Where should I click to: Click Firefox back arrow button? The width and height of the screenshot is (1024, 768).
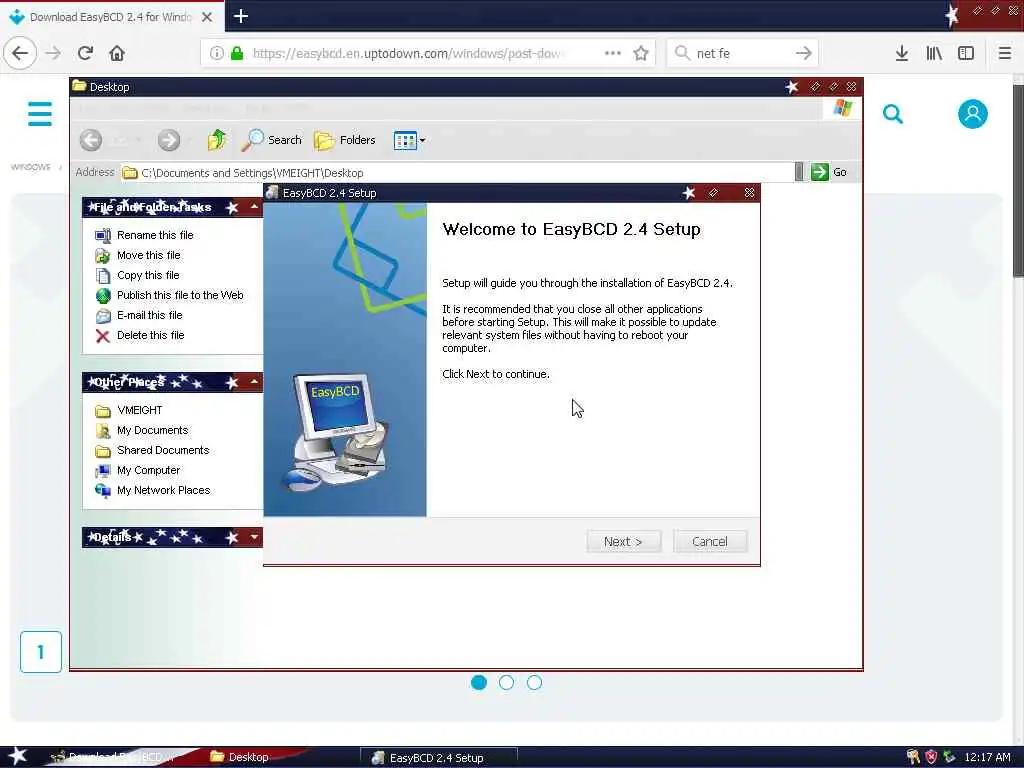(x=20, y=53)
